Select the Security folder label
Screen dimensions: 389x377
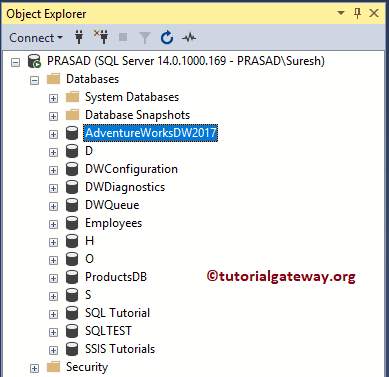87,367
